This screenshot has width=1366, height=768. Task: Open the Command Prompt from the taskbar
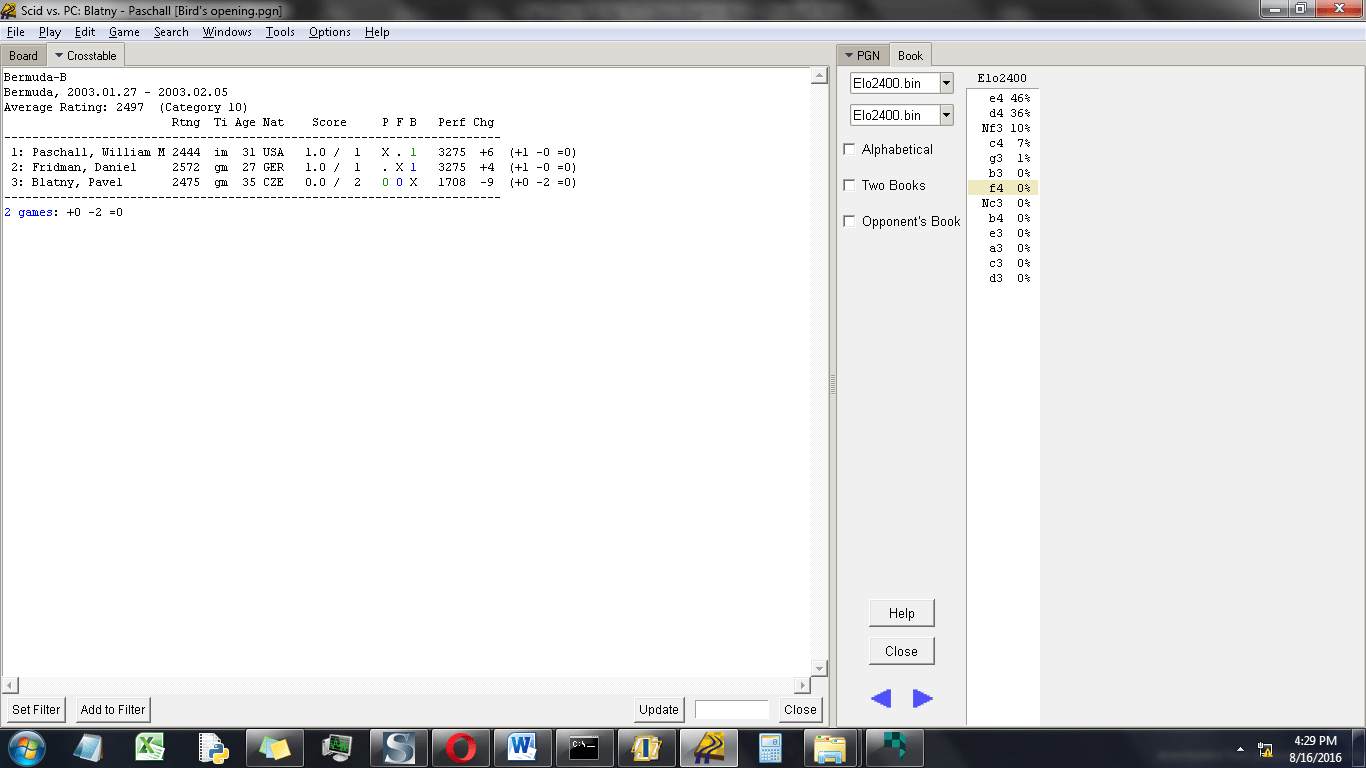[x=583, y=747]
